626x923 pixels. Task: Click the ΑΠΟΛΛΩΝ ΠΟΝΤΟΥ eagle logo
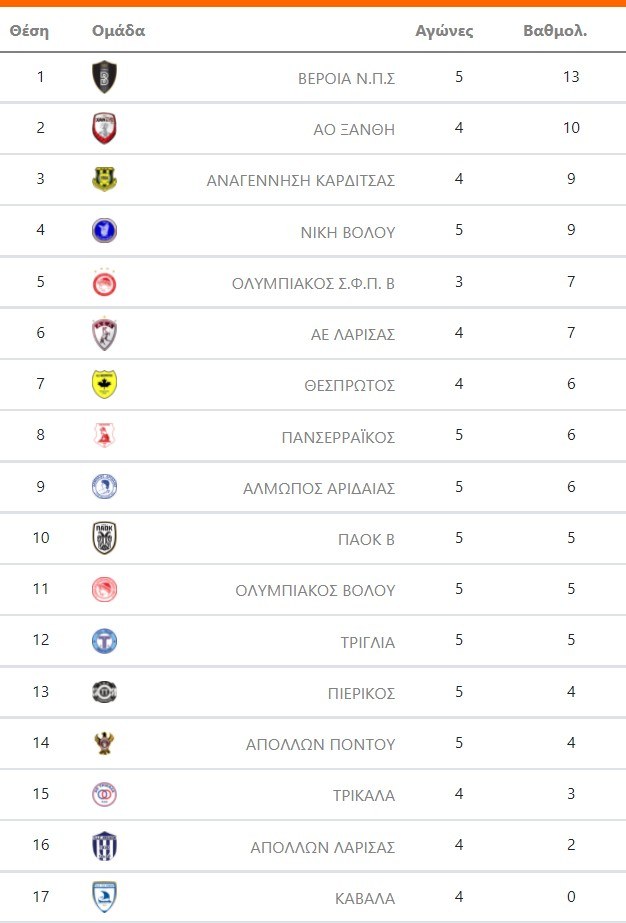point(104,744)
